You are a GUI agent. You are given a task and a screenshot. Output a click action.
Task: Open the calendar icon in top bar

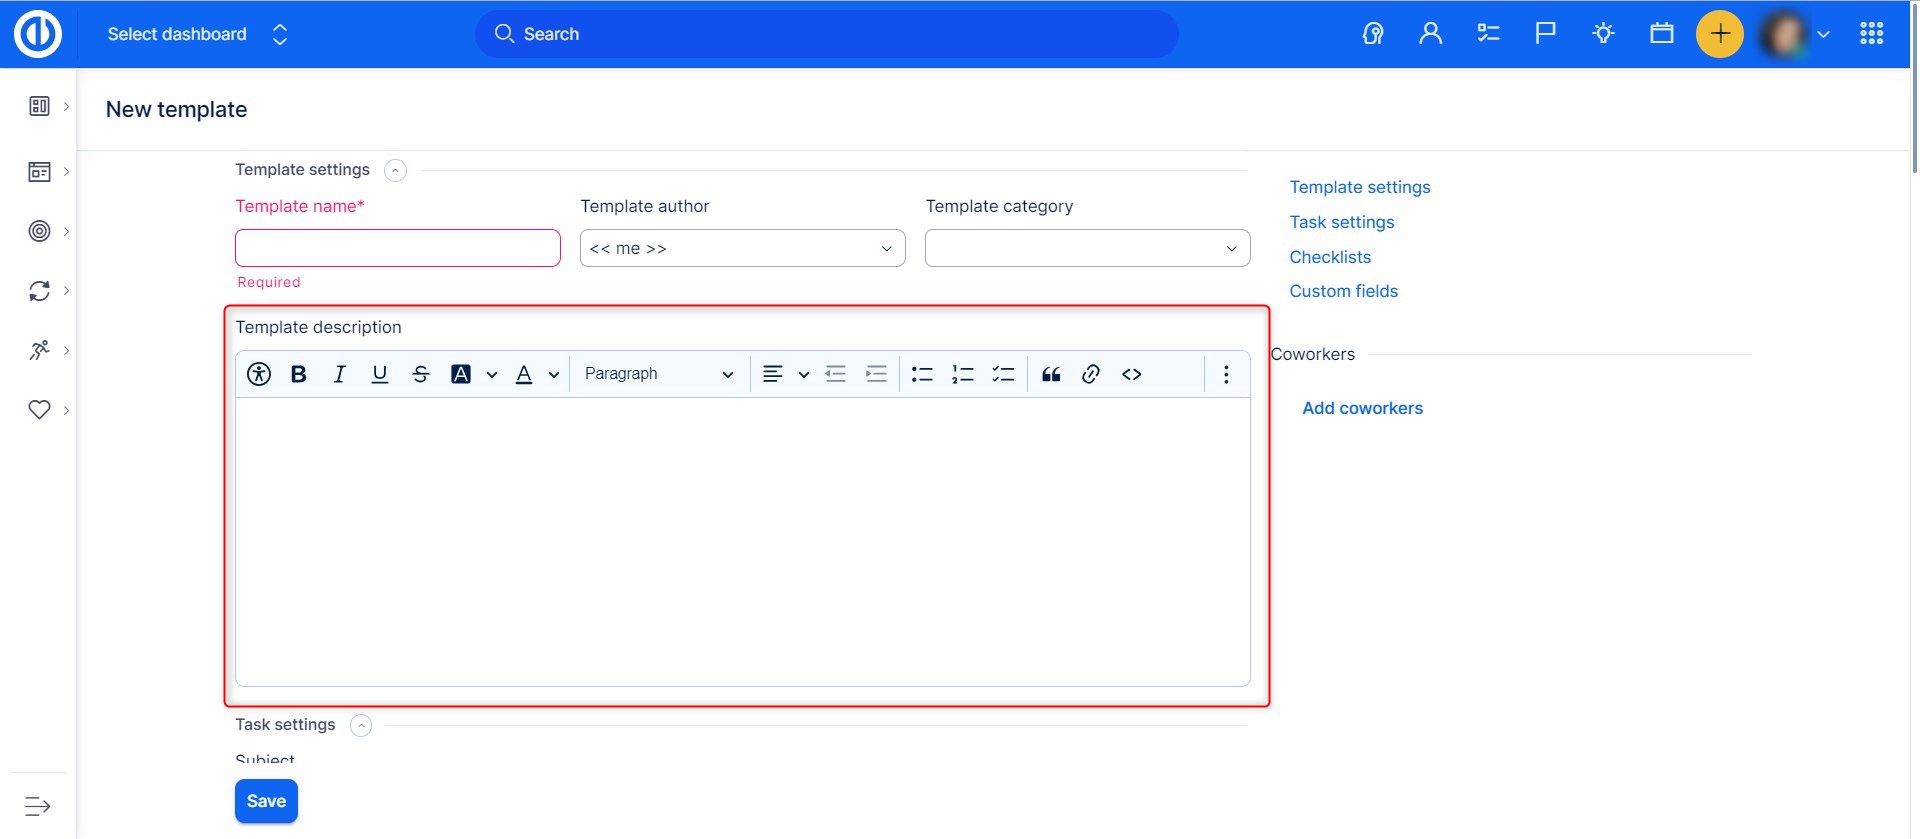1661,34
